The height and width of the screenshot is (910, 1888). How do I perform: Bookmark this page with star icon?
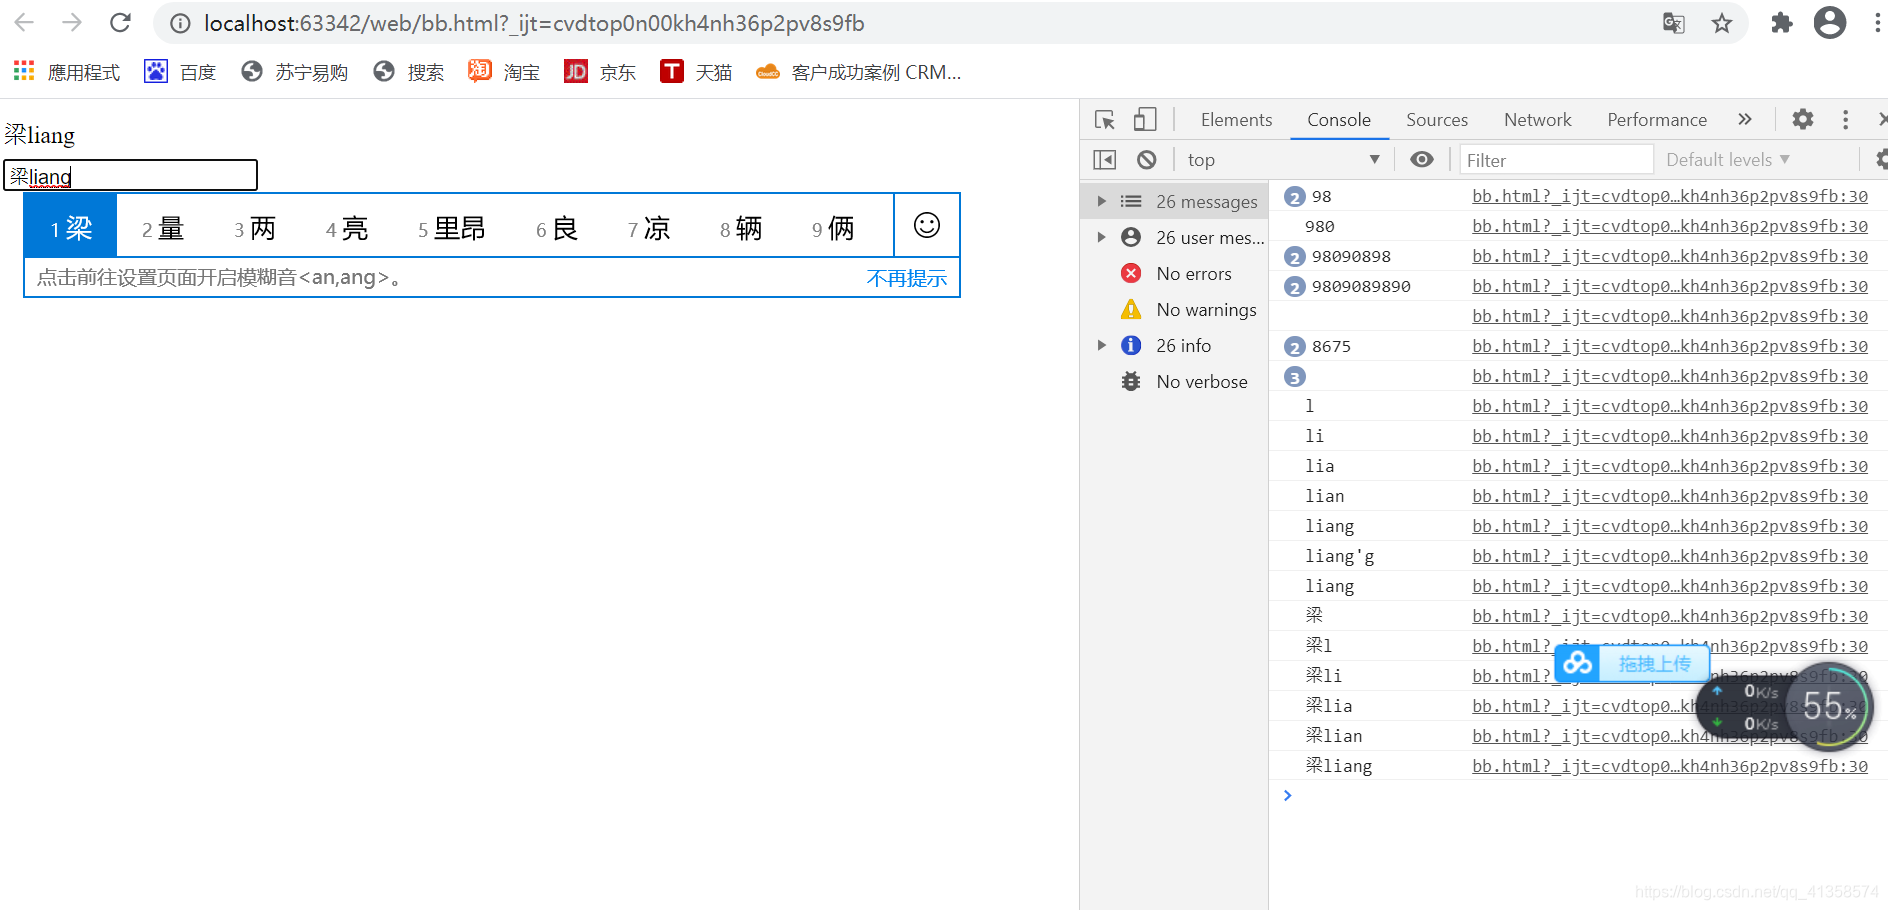point(1721,23)
